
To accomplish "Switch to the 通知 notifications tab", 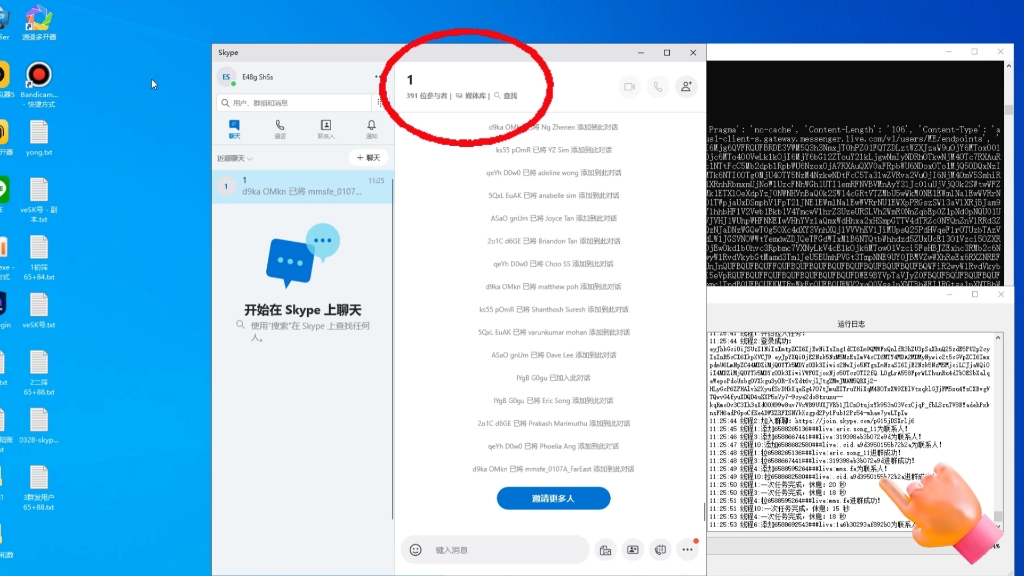I will pyautogui.click(x=372, y=129).
